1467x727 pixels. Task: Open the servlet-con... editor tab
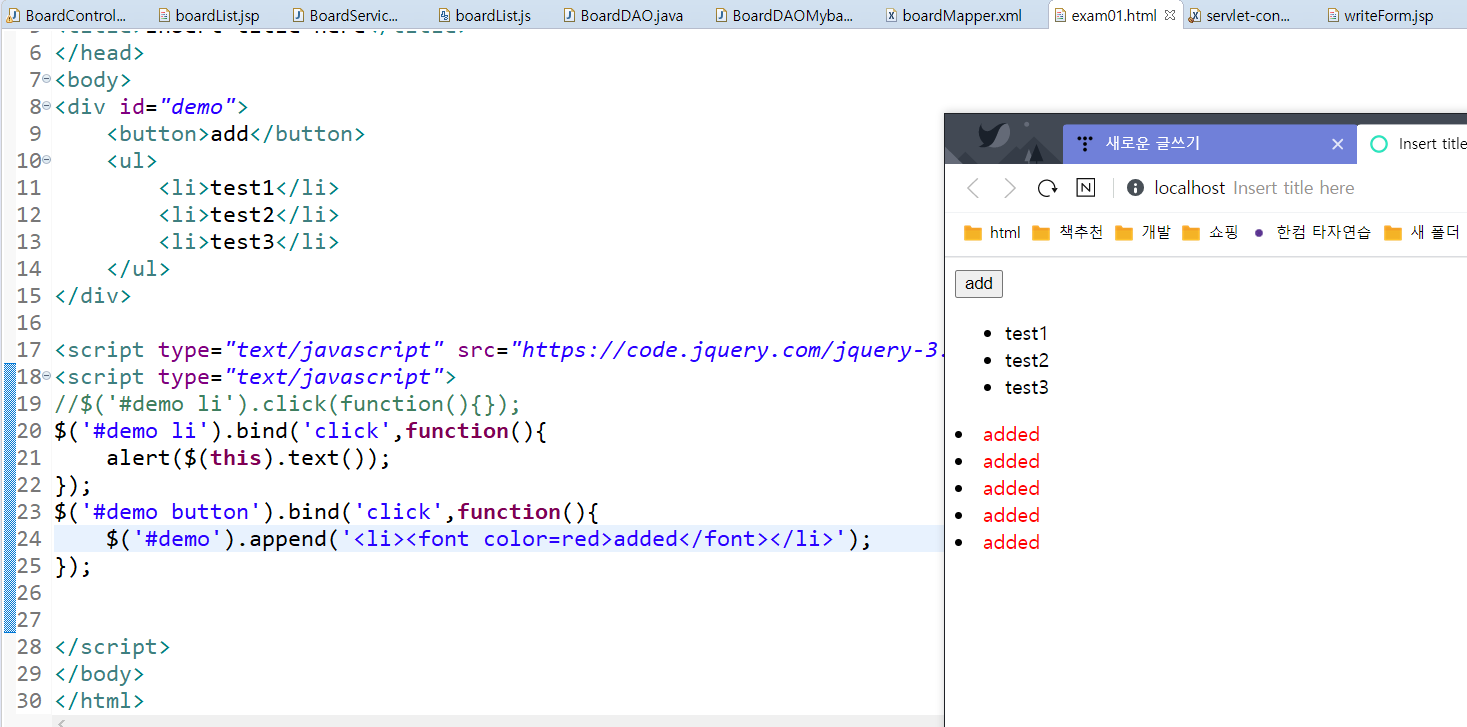(1238, 16)
